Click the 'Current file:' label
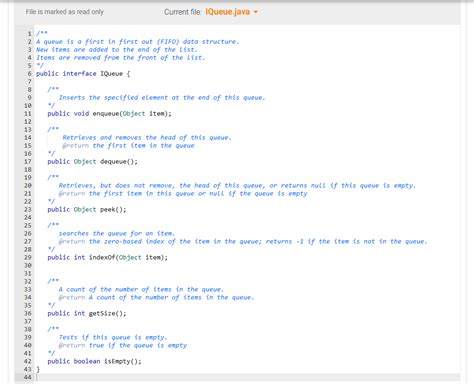The image size is (474, 384). (x=182, y=12)
